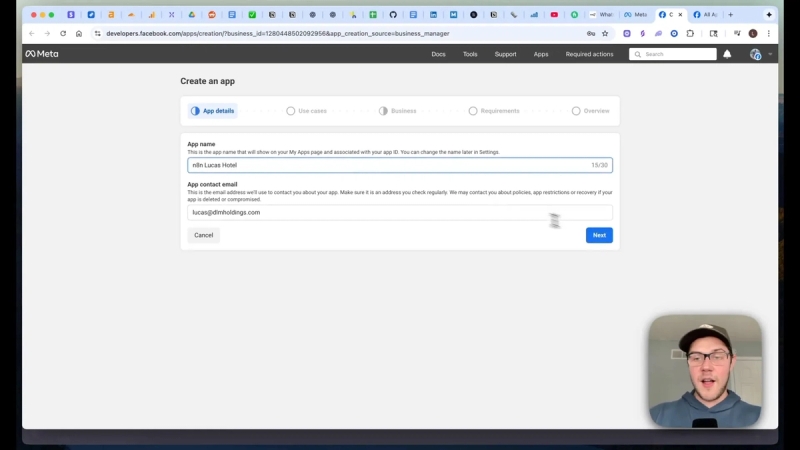
Task: Bookmark this page with star icon
Action: (605, 34)
